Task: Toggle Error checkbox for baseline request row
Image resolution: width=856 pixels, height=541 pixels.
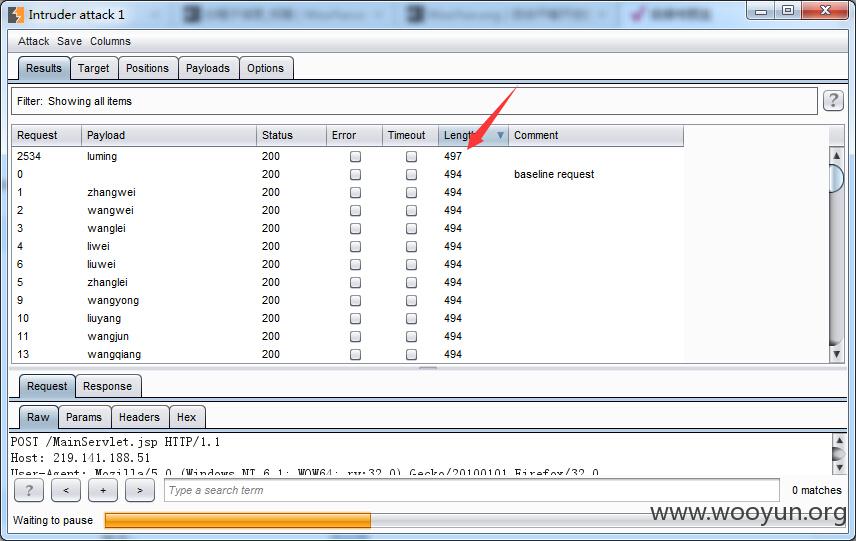Action: click(x=355, y=175)
